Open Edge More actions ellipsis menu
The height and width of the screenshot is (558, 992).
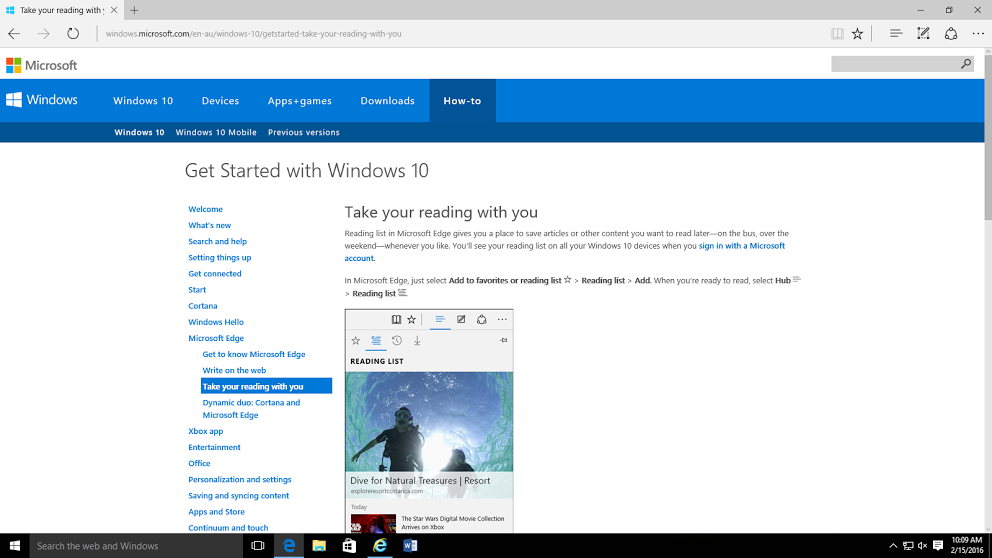(978, 33)
